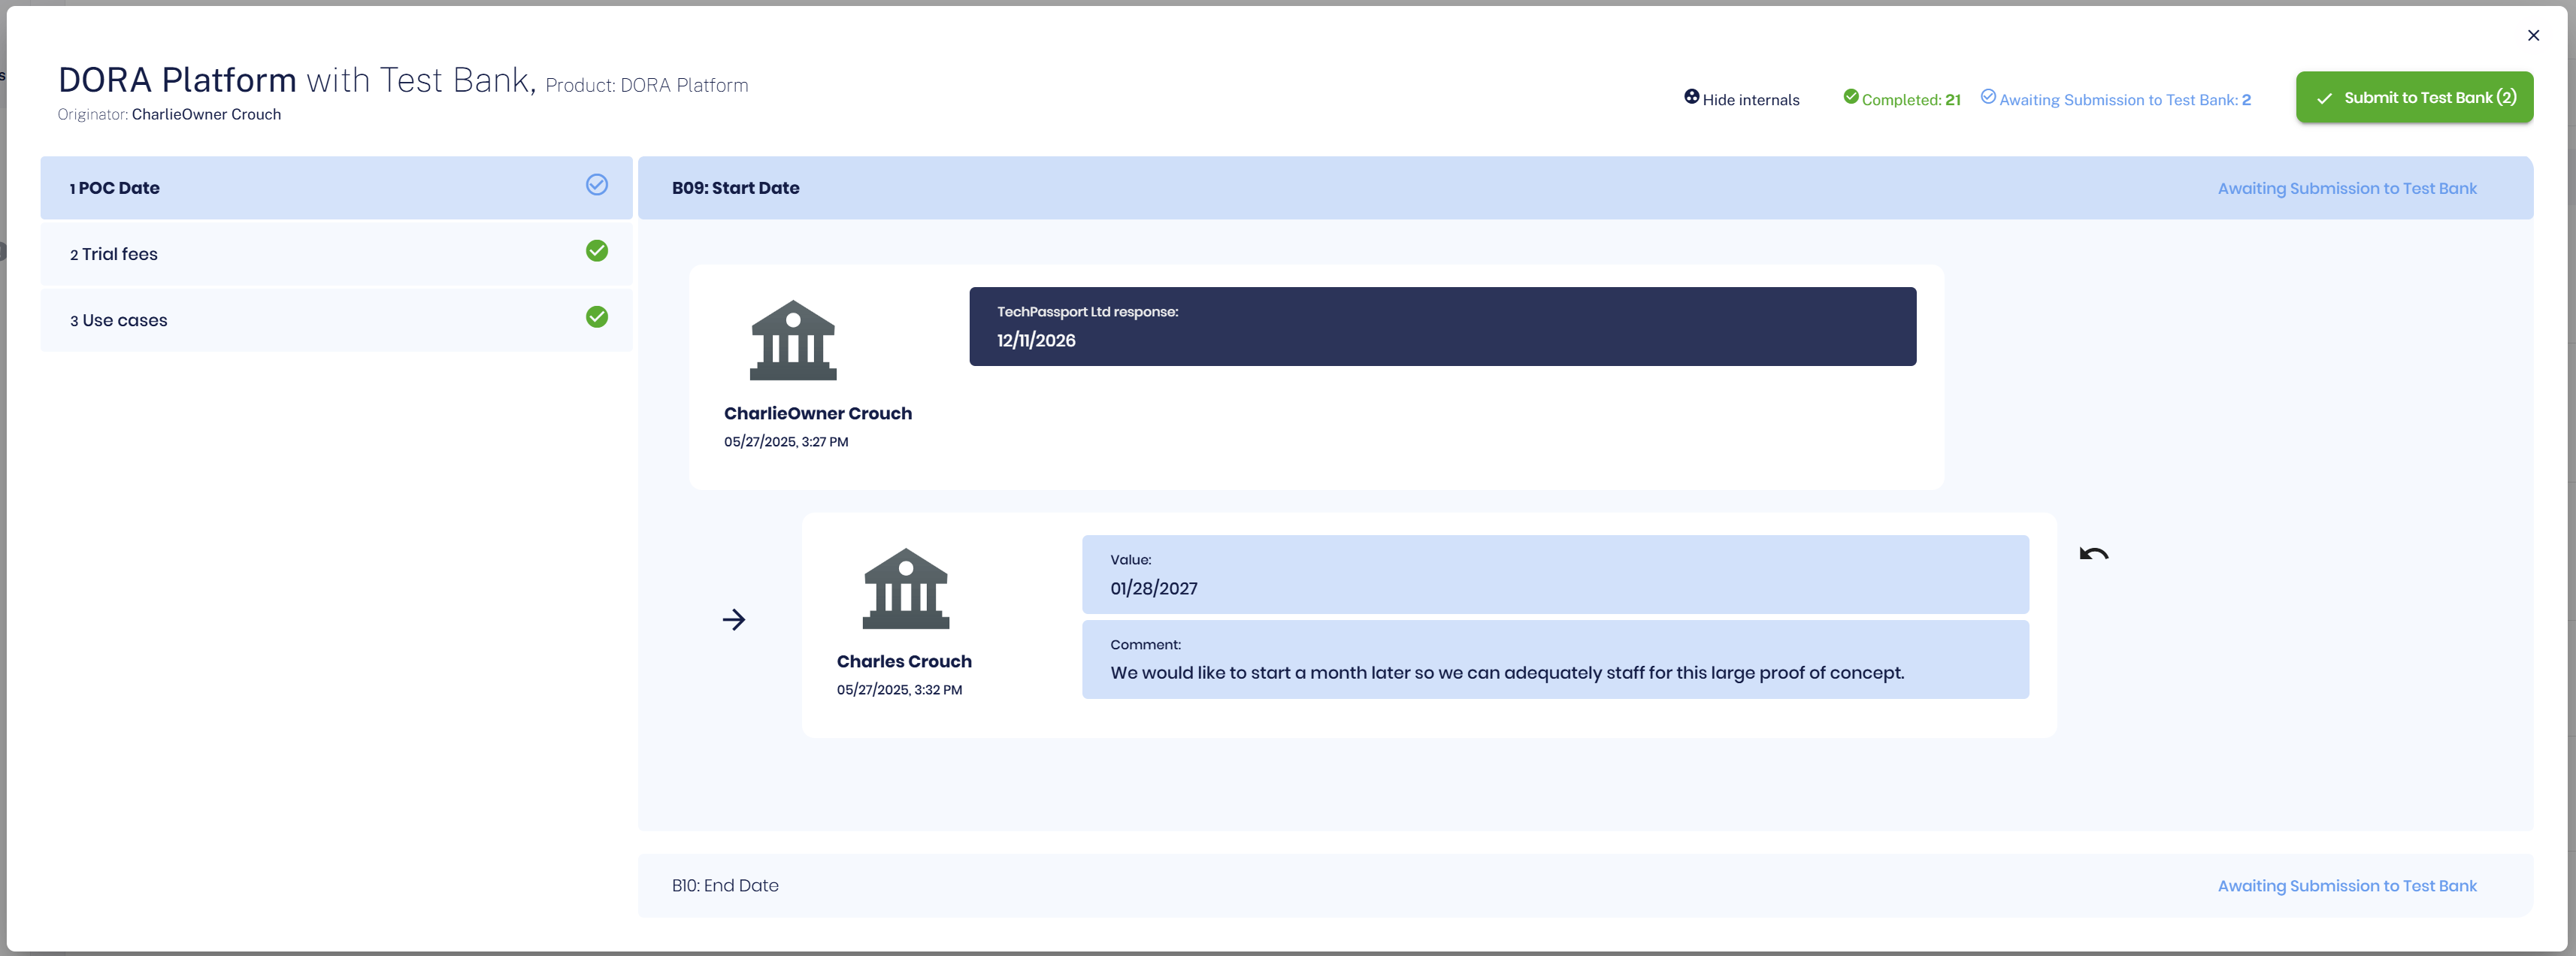Click the Hide internals icon
2576x956 pixels.
point(1691,97)
